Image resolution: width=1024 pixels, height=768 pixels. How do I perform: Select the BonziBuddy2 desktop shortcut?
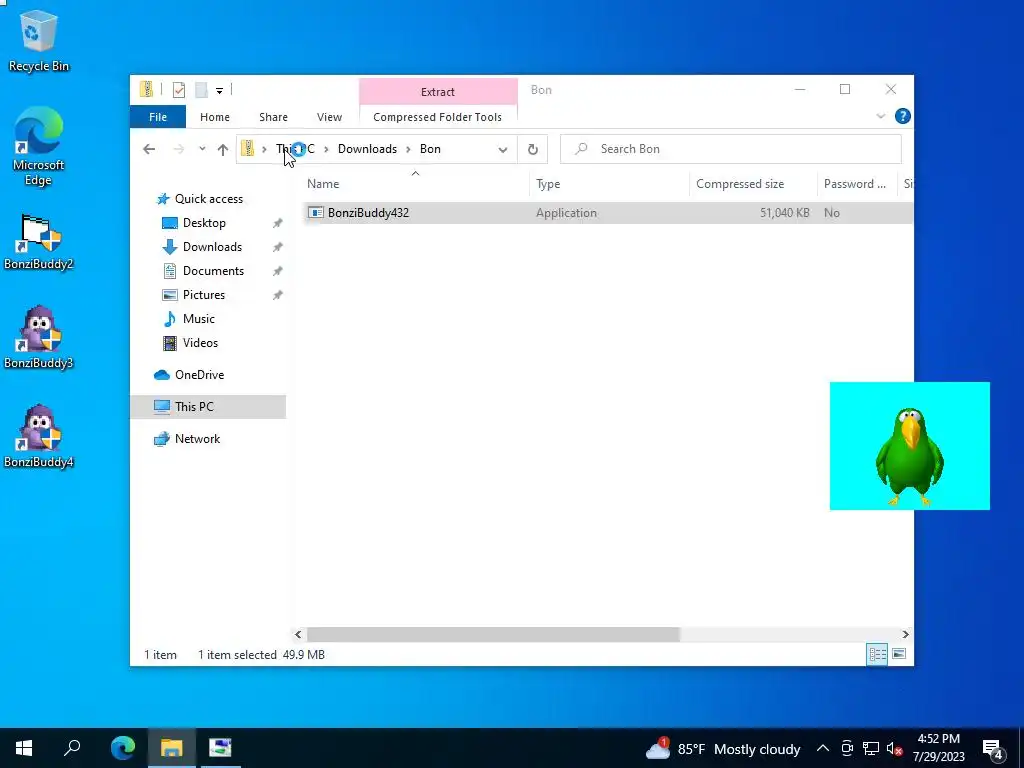pos(39,242)
